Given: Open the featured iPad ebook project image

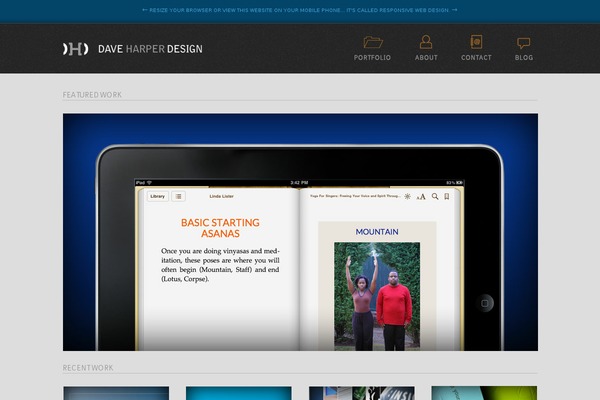Looking at the screenshot, I should pyautogui.click(x=300, y=232).
